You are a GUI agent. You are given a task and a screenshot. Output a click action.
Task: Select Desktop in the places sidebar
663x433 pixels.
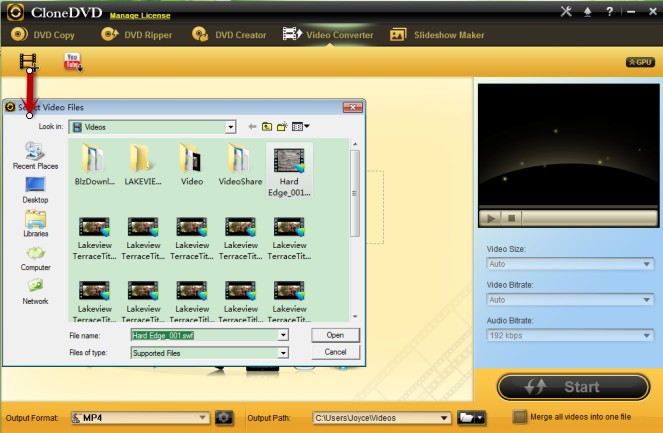pyautogui.click(x=35, y=190)
